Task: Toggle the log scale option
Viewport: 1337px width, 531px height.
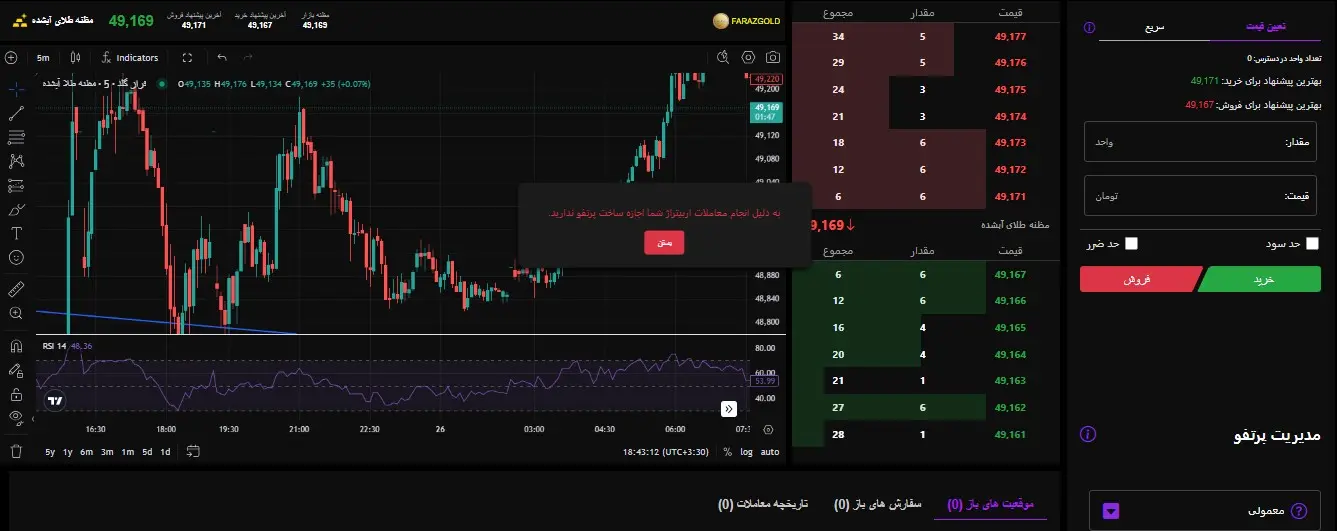Action: [746, 452]
